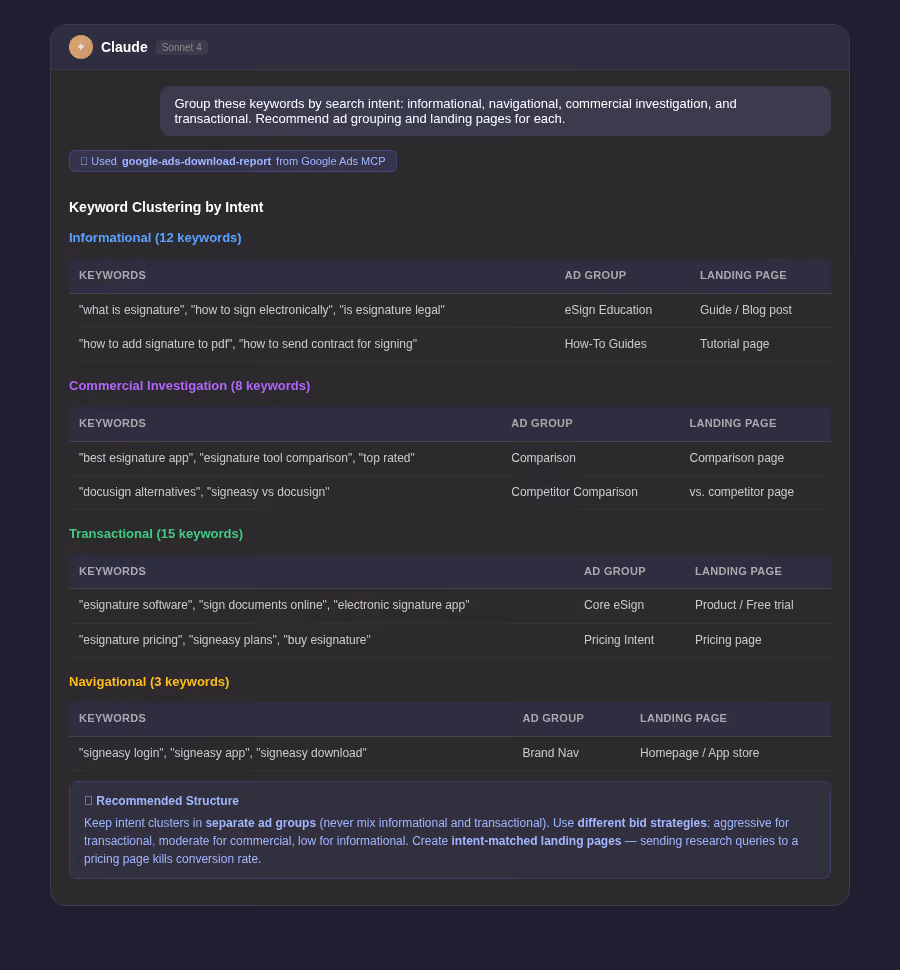This screenshot has width=900, height=970.
Task: Click the user prompt message bubble
Action: pyautogui.click(x=495, y=111)
